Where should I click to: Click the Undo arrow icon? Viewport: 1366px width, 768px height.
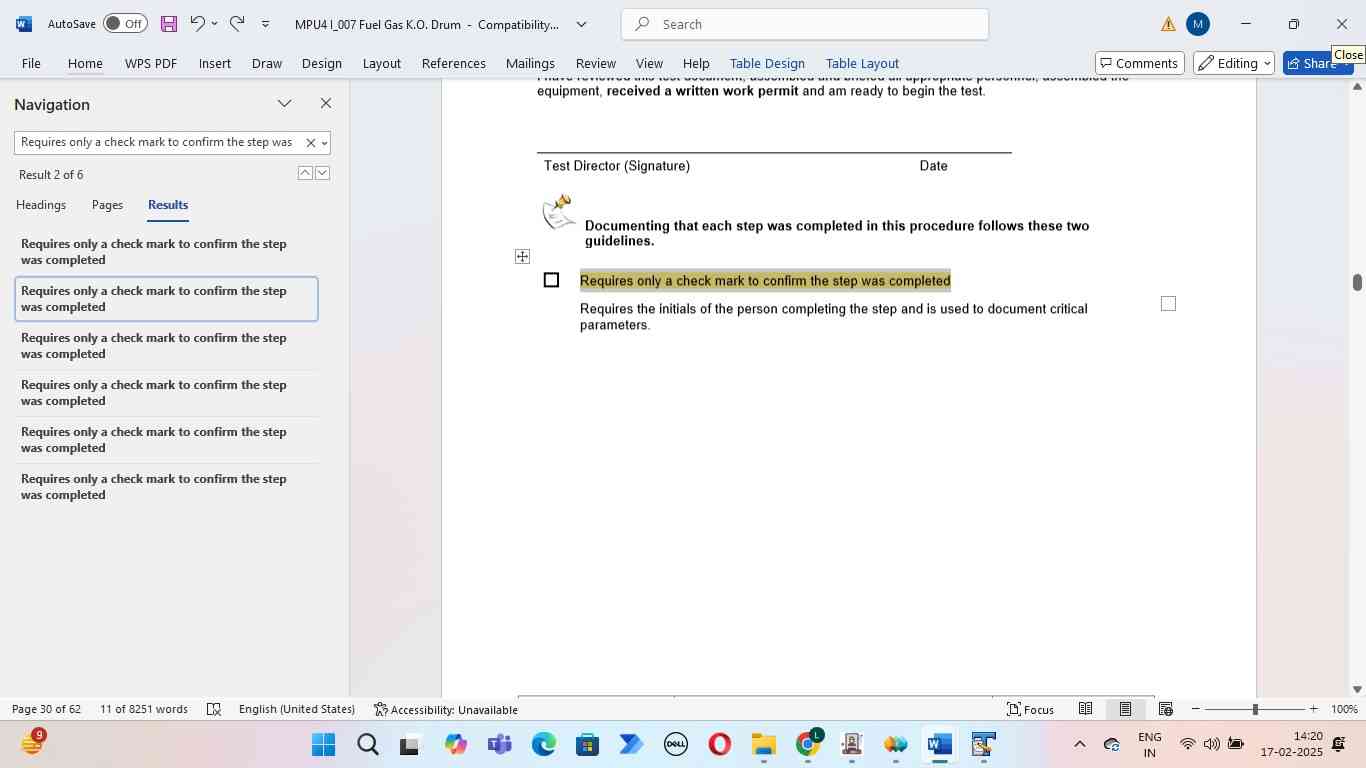197,24
